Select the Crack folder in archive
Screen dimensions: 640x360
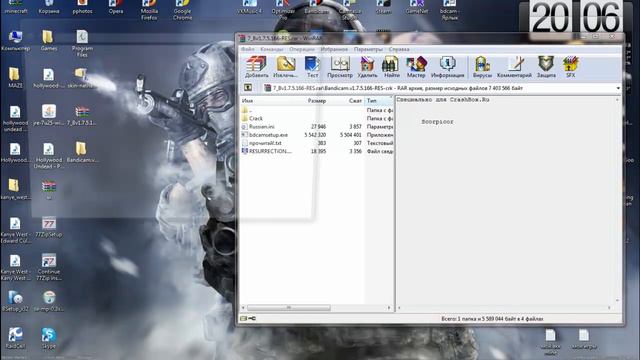tap(316, 118)
